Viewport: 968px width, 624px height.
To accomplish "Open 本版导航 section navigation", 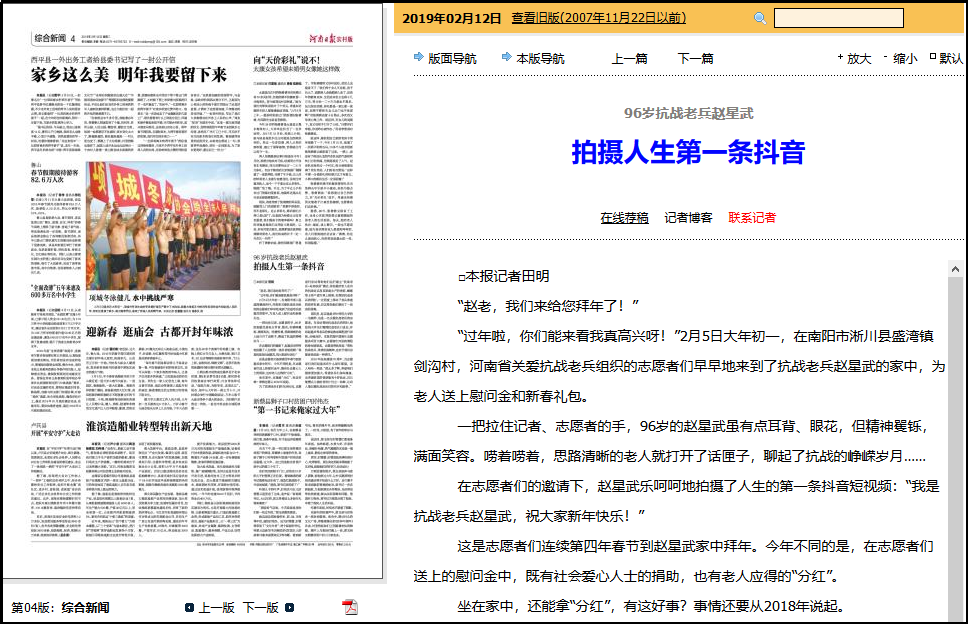I will coord(540,58).
